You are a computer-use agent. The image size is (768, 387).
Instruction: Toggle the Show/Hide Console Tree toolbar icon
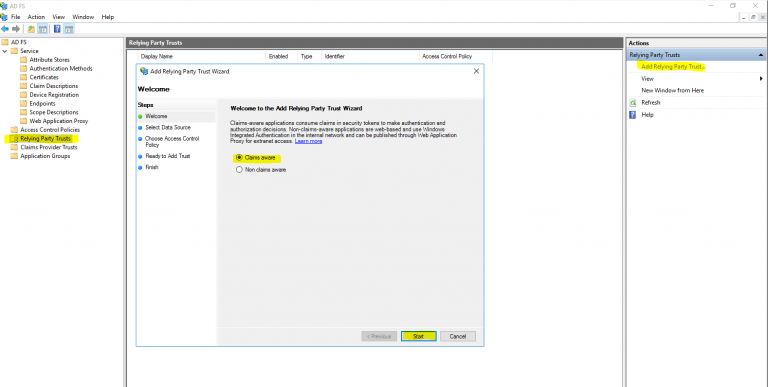pyautogui.click(x=43, y=29)
